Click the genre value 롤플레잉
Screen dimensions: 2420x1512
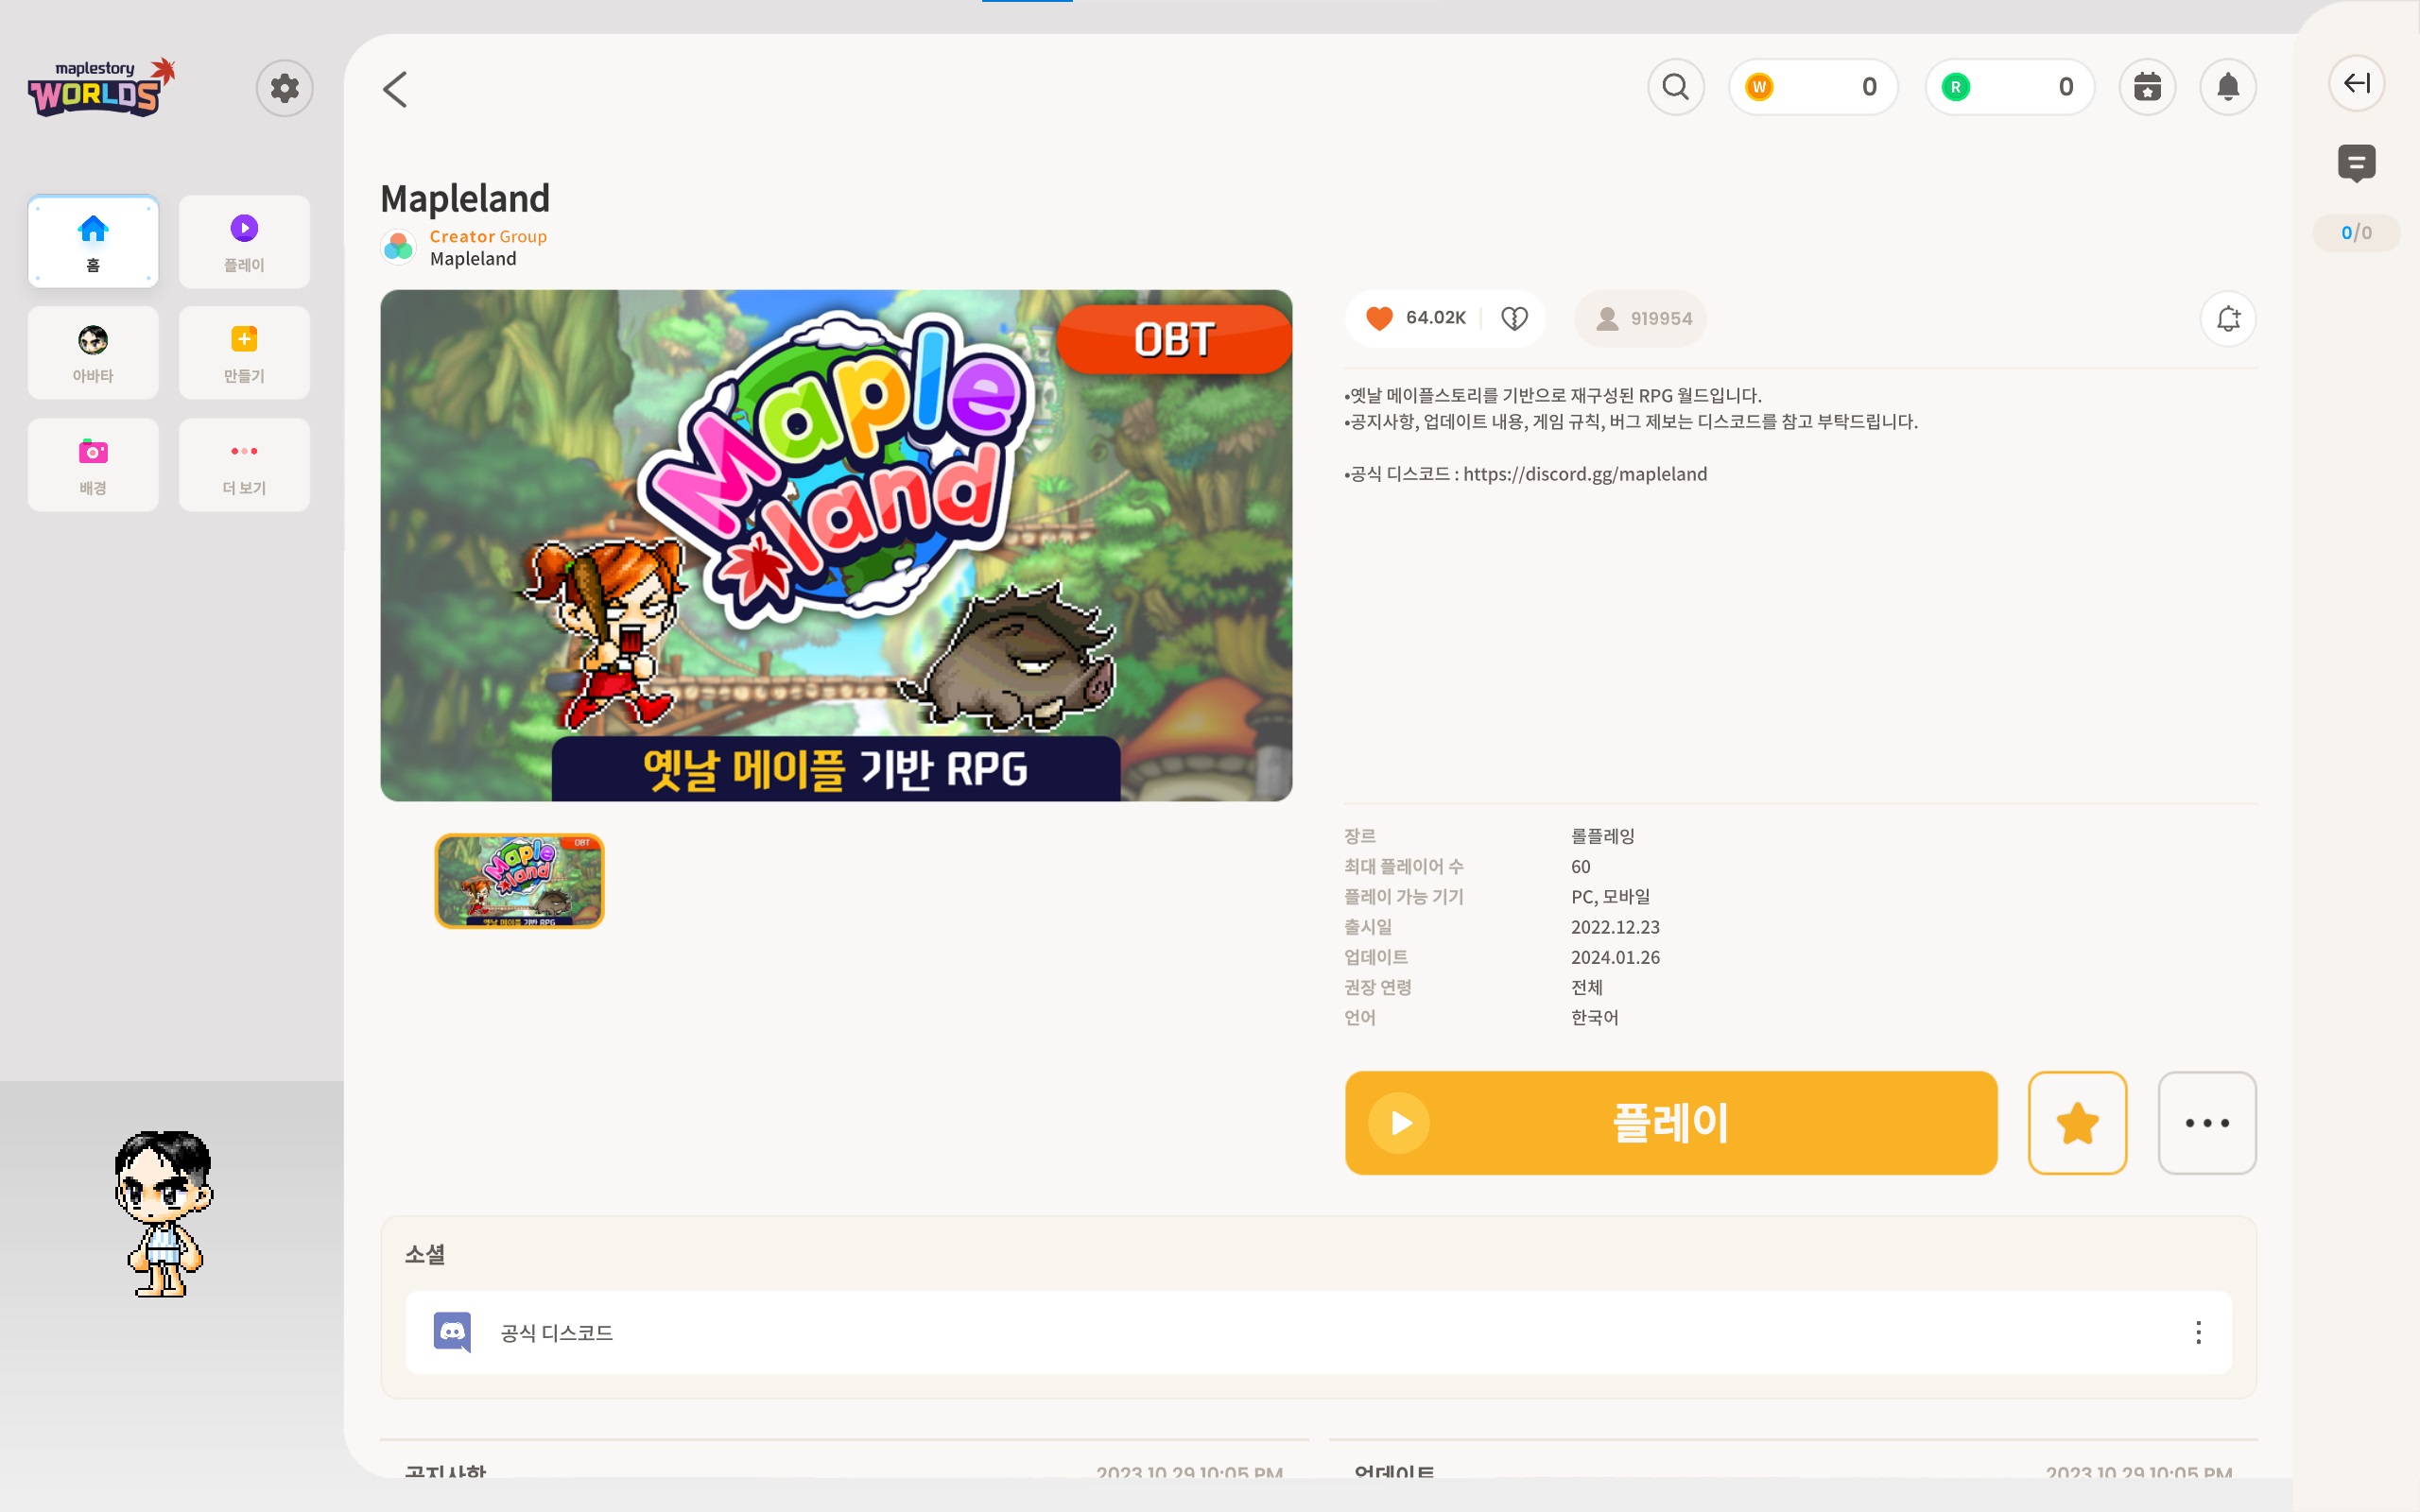[1602, 836]
